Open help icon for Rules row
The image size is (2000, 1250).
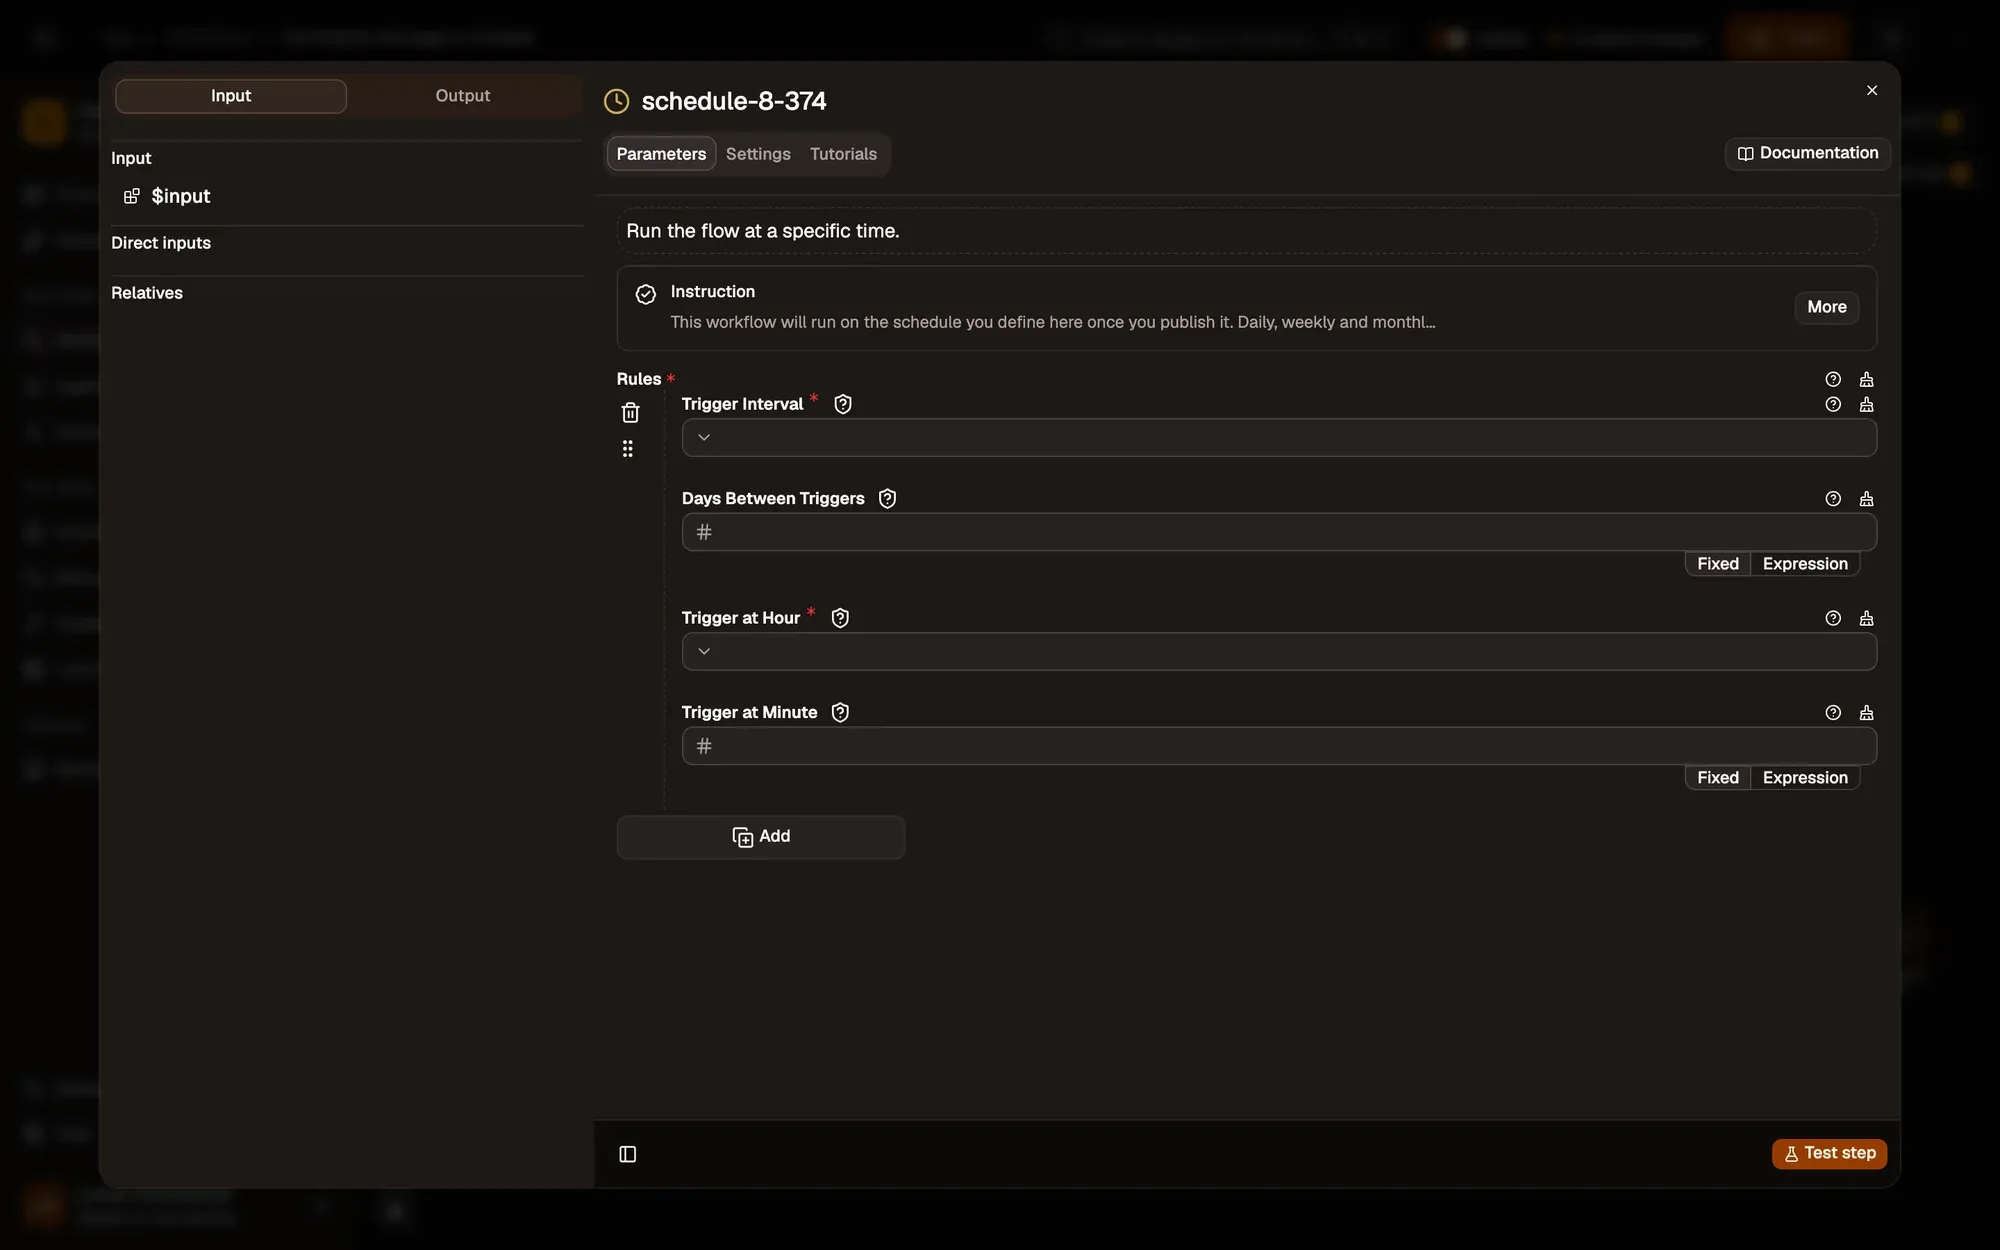click(x=1833, y=380)
